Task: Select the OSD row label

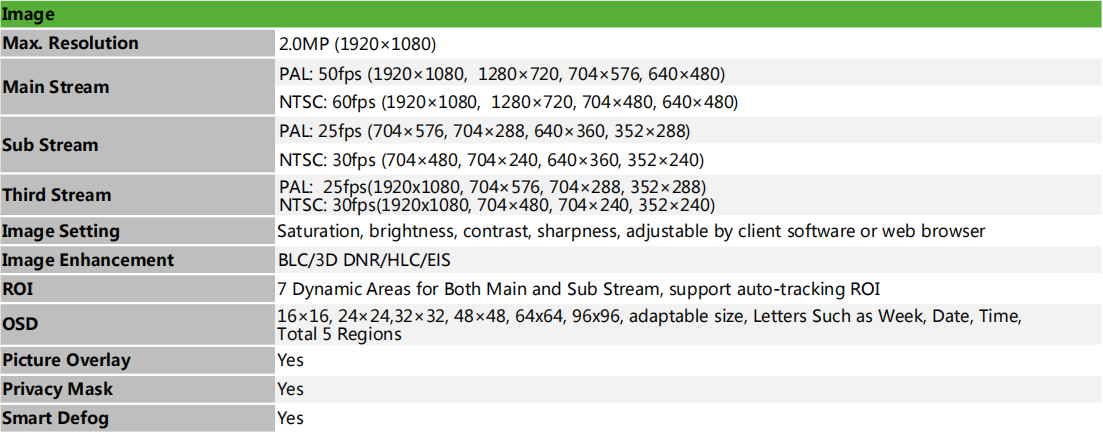Action: point(137,324)
